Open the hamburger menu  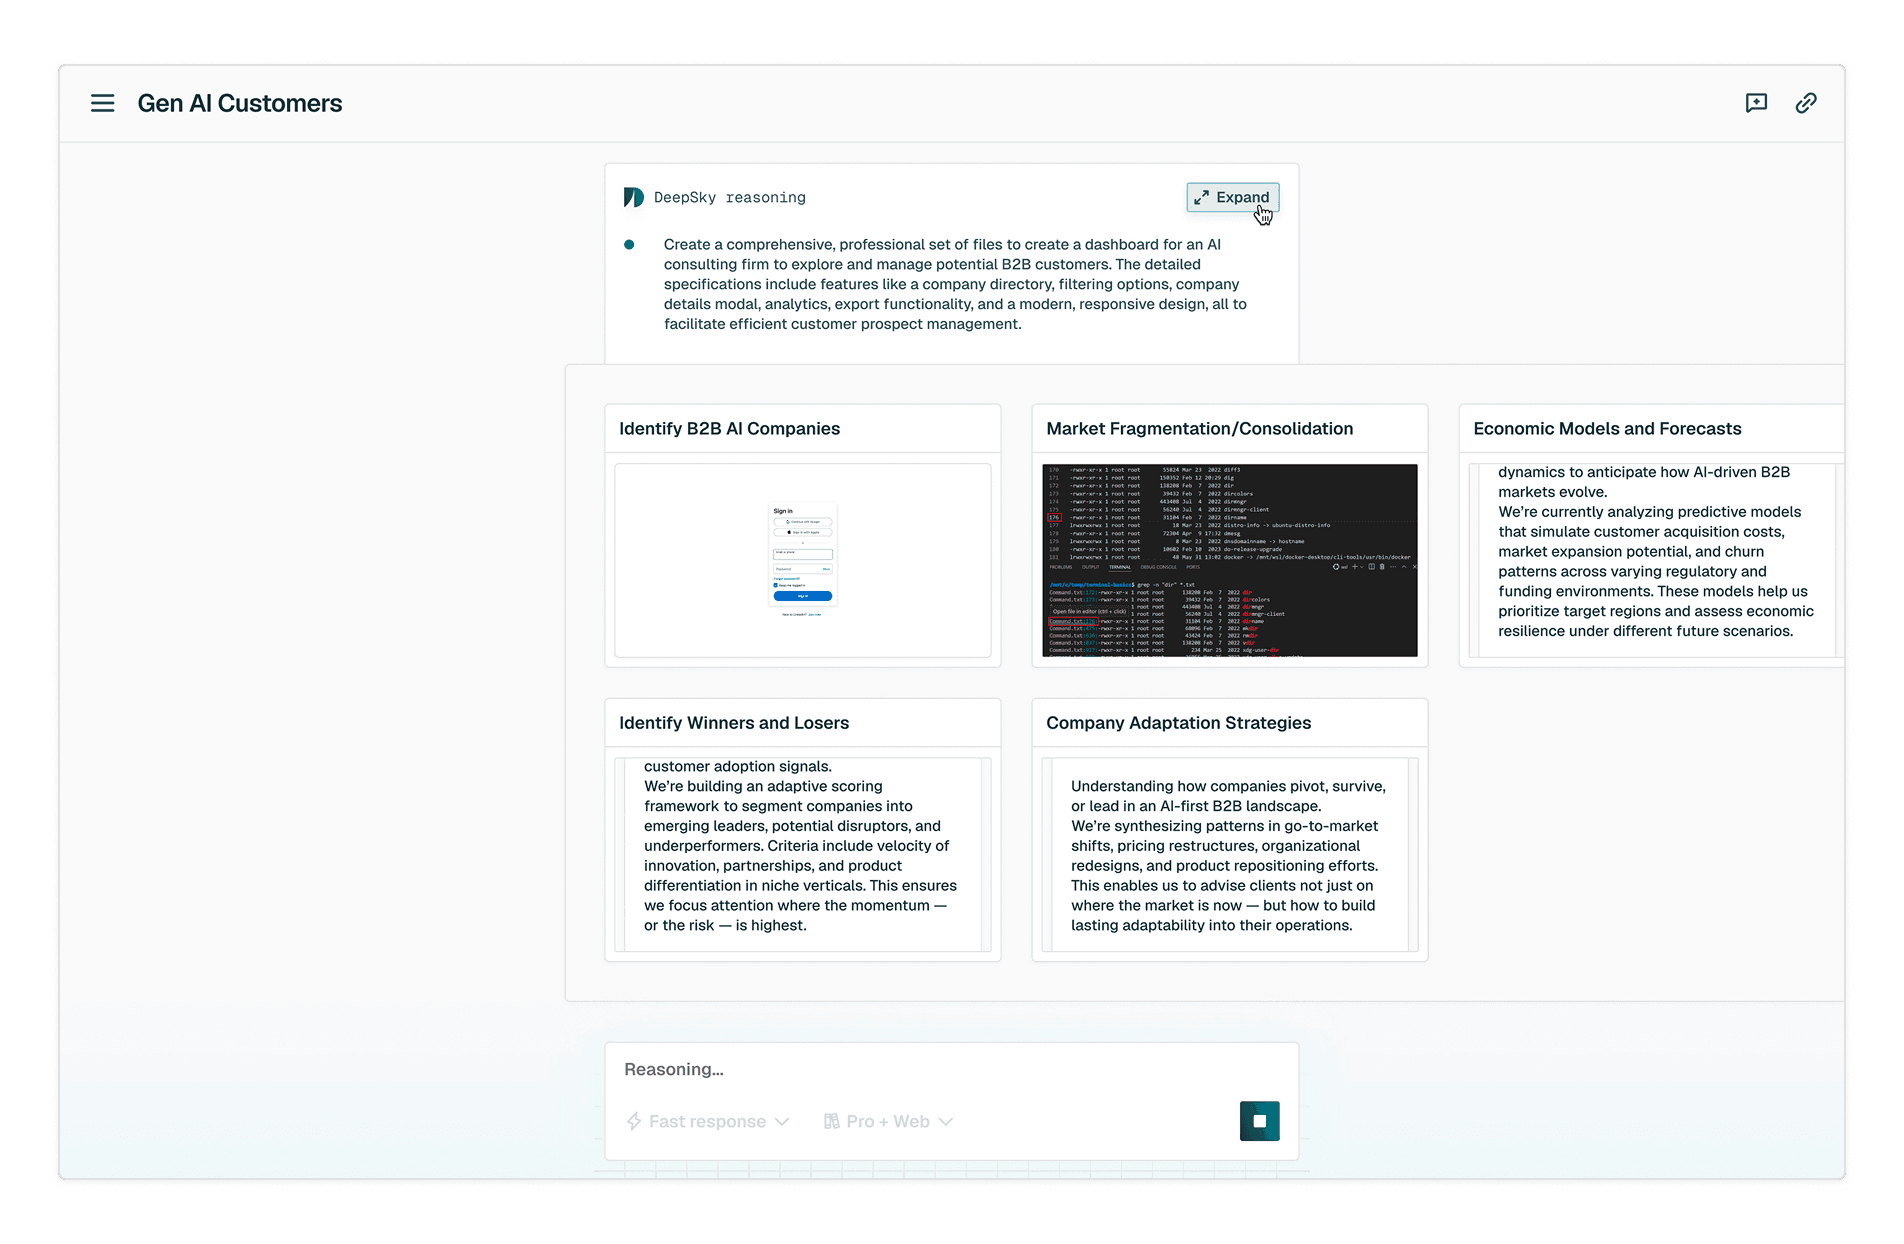tap(102, 103)
